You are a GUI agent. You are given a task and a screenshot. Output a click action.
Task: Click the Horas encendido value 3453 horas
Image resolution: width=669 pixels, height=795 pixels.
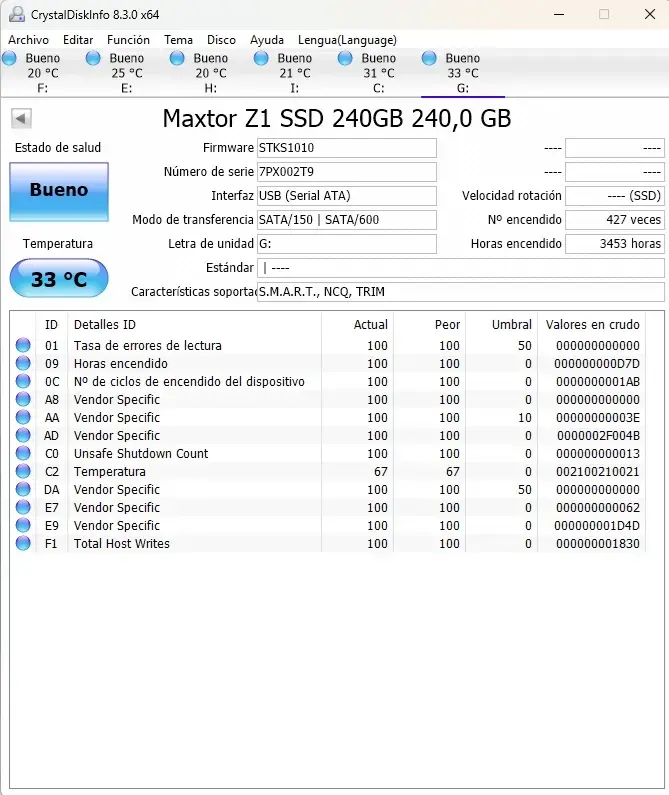click(x=615, y=244)
